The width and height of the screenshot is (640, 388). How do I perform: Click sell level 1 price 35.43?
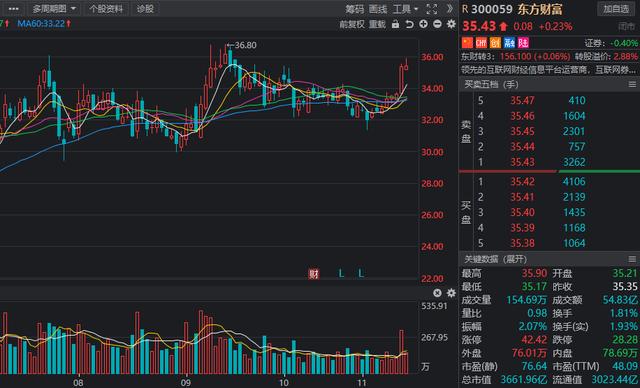pos(522,162)
